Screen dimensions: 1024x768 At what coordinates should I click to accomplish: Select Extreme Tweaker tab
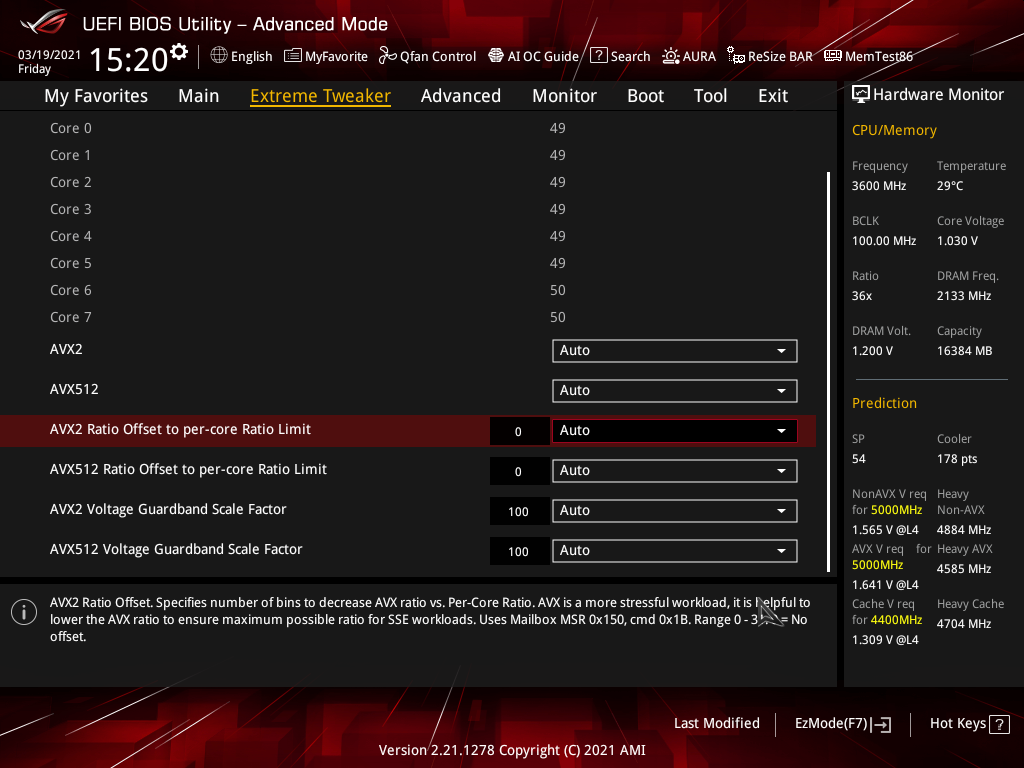coord(321,96)
